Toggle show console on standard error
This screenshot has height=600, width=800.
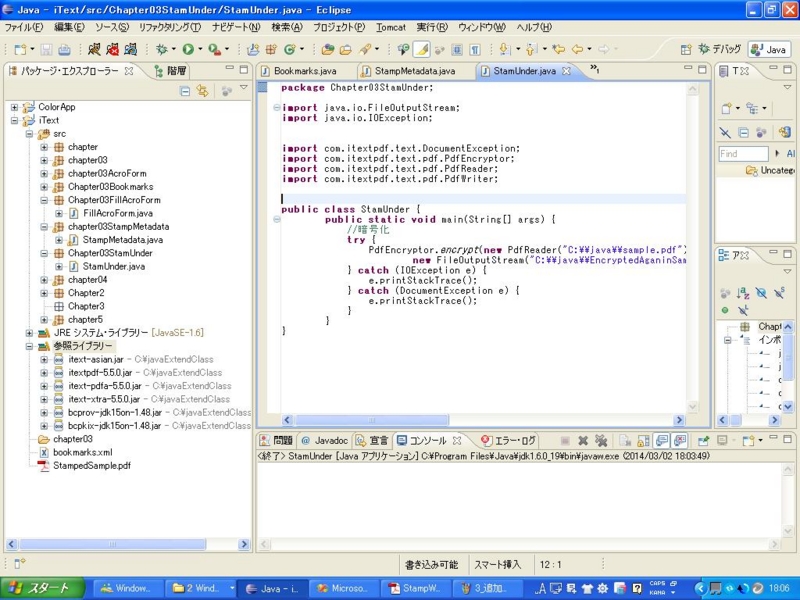coord(680,440)
